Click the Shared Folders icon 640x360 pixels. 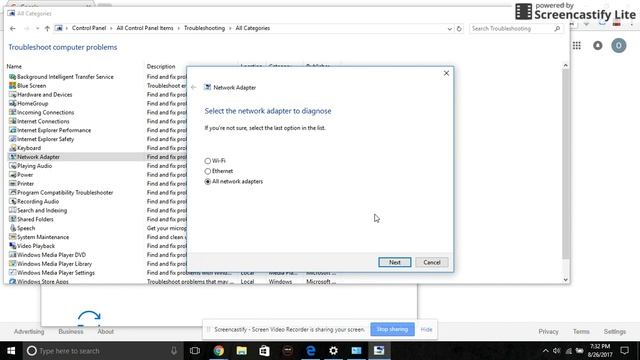pos(13,219)
